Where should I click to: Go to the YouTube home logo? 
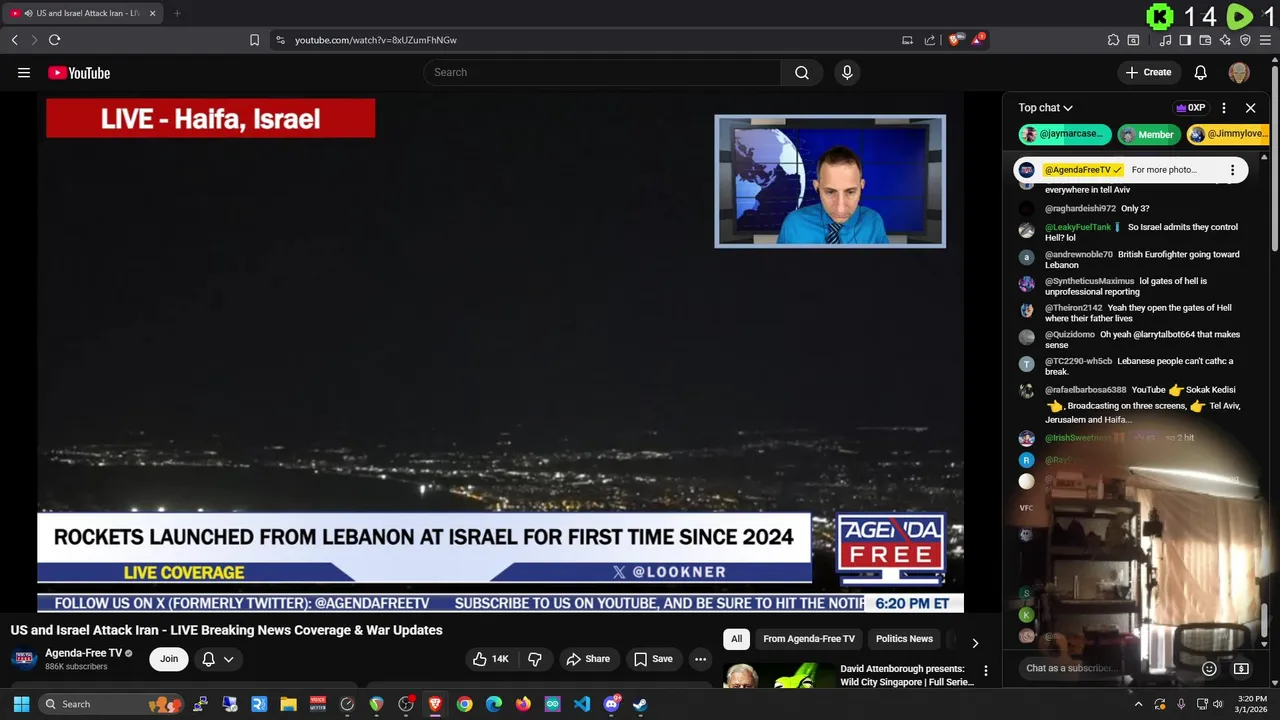pyautogui.click(x=79, y=73)
